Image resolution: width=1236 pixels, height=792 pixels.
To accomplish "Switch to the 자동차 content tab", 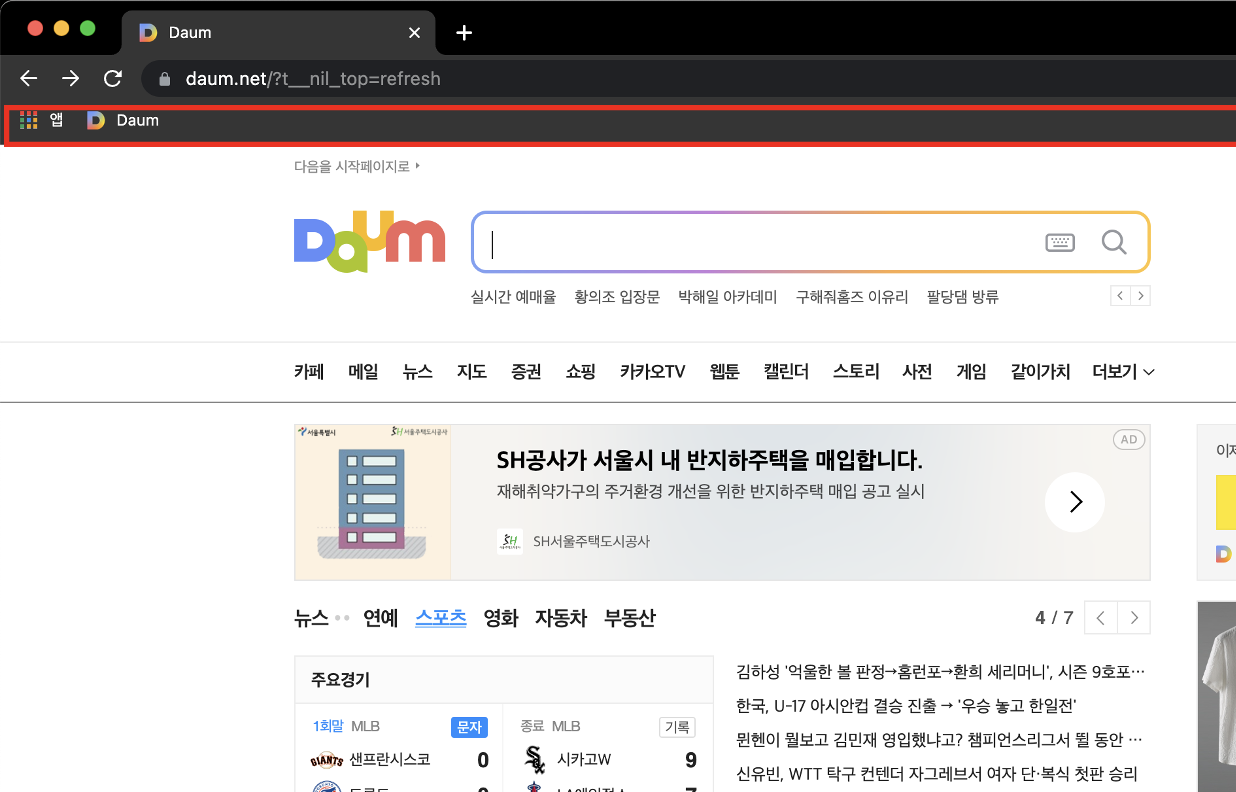I will 561,618.
